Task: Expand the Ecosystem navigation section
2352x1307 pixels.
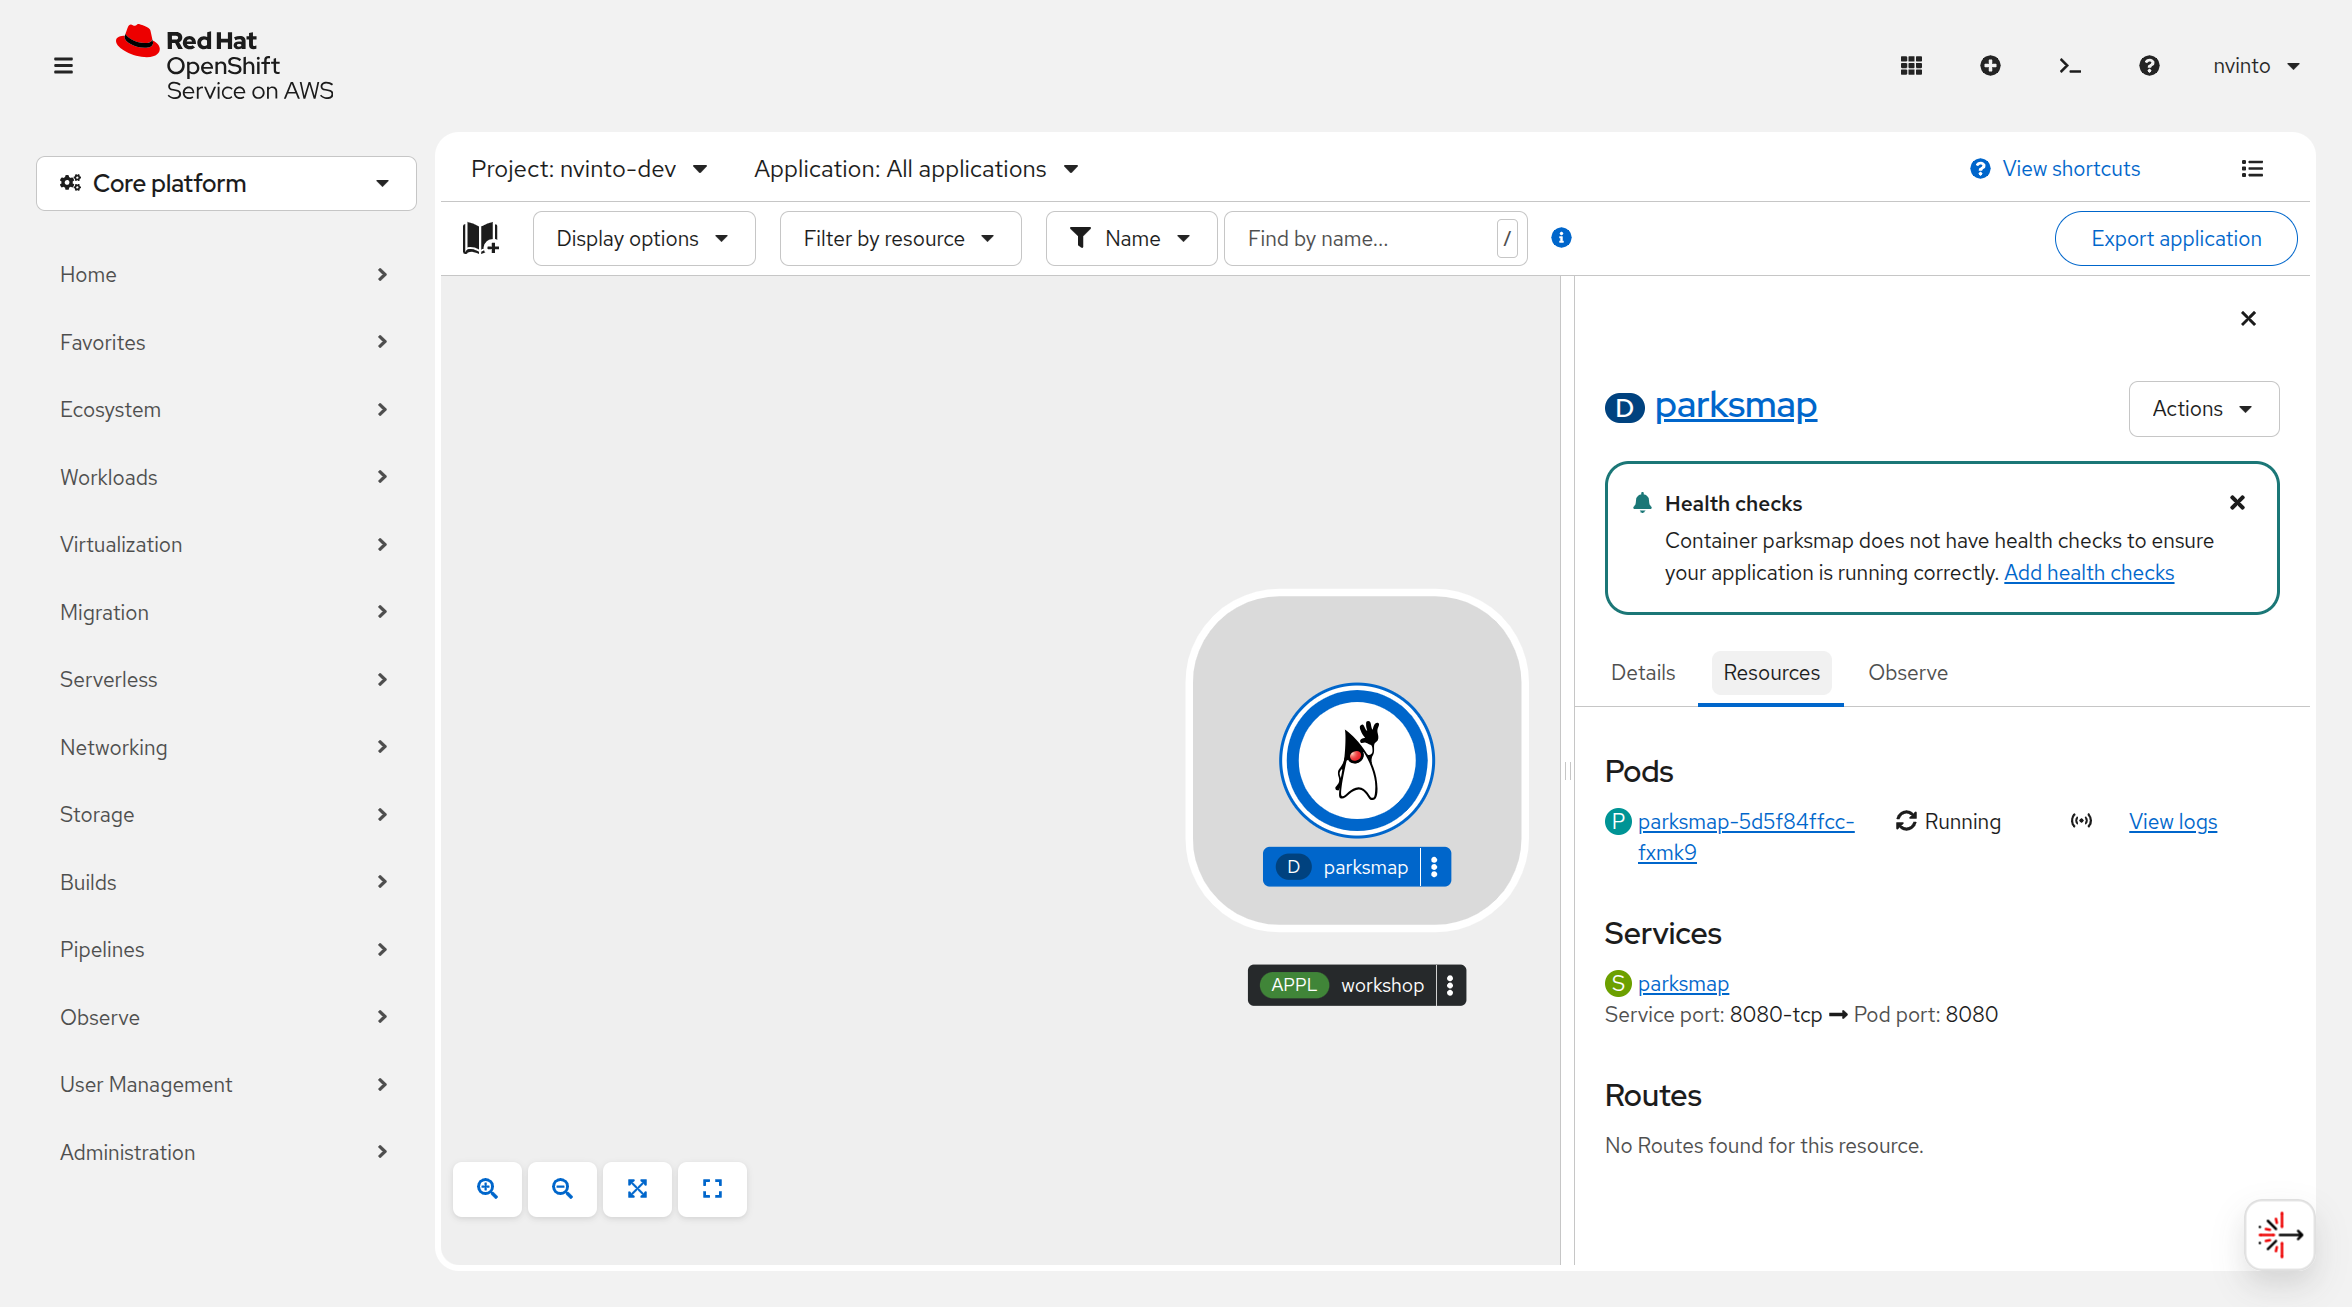Action: (225, 409)
